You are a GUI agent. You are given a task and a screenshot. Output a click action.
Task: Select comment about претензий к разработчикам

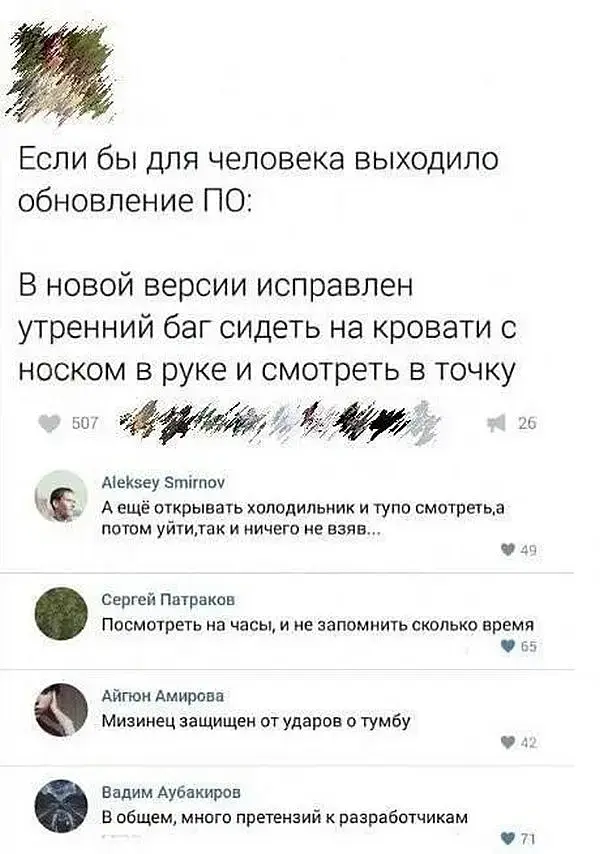pyautogui.click(x=285, y=817)
